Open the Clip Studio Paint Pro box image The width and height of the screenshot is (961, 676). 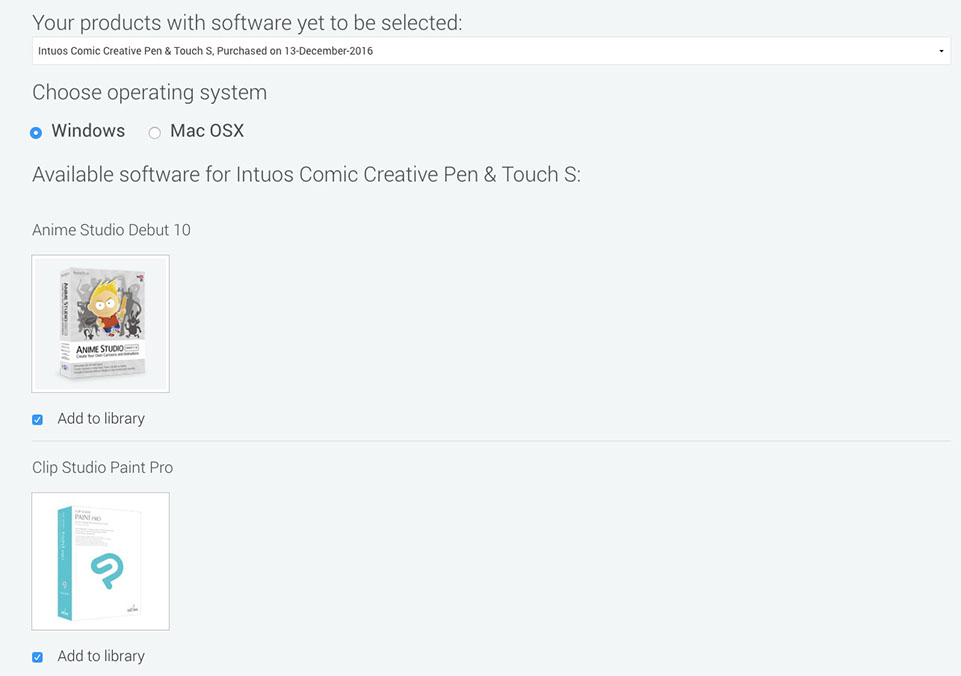pos(101,561)
